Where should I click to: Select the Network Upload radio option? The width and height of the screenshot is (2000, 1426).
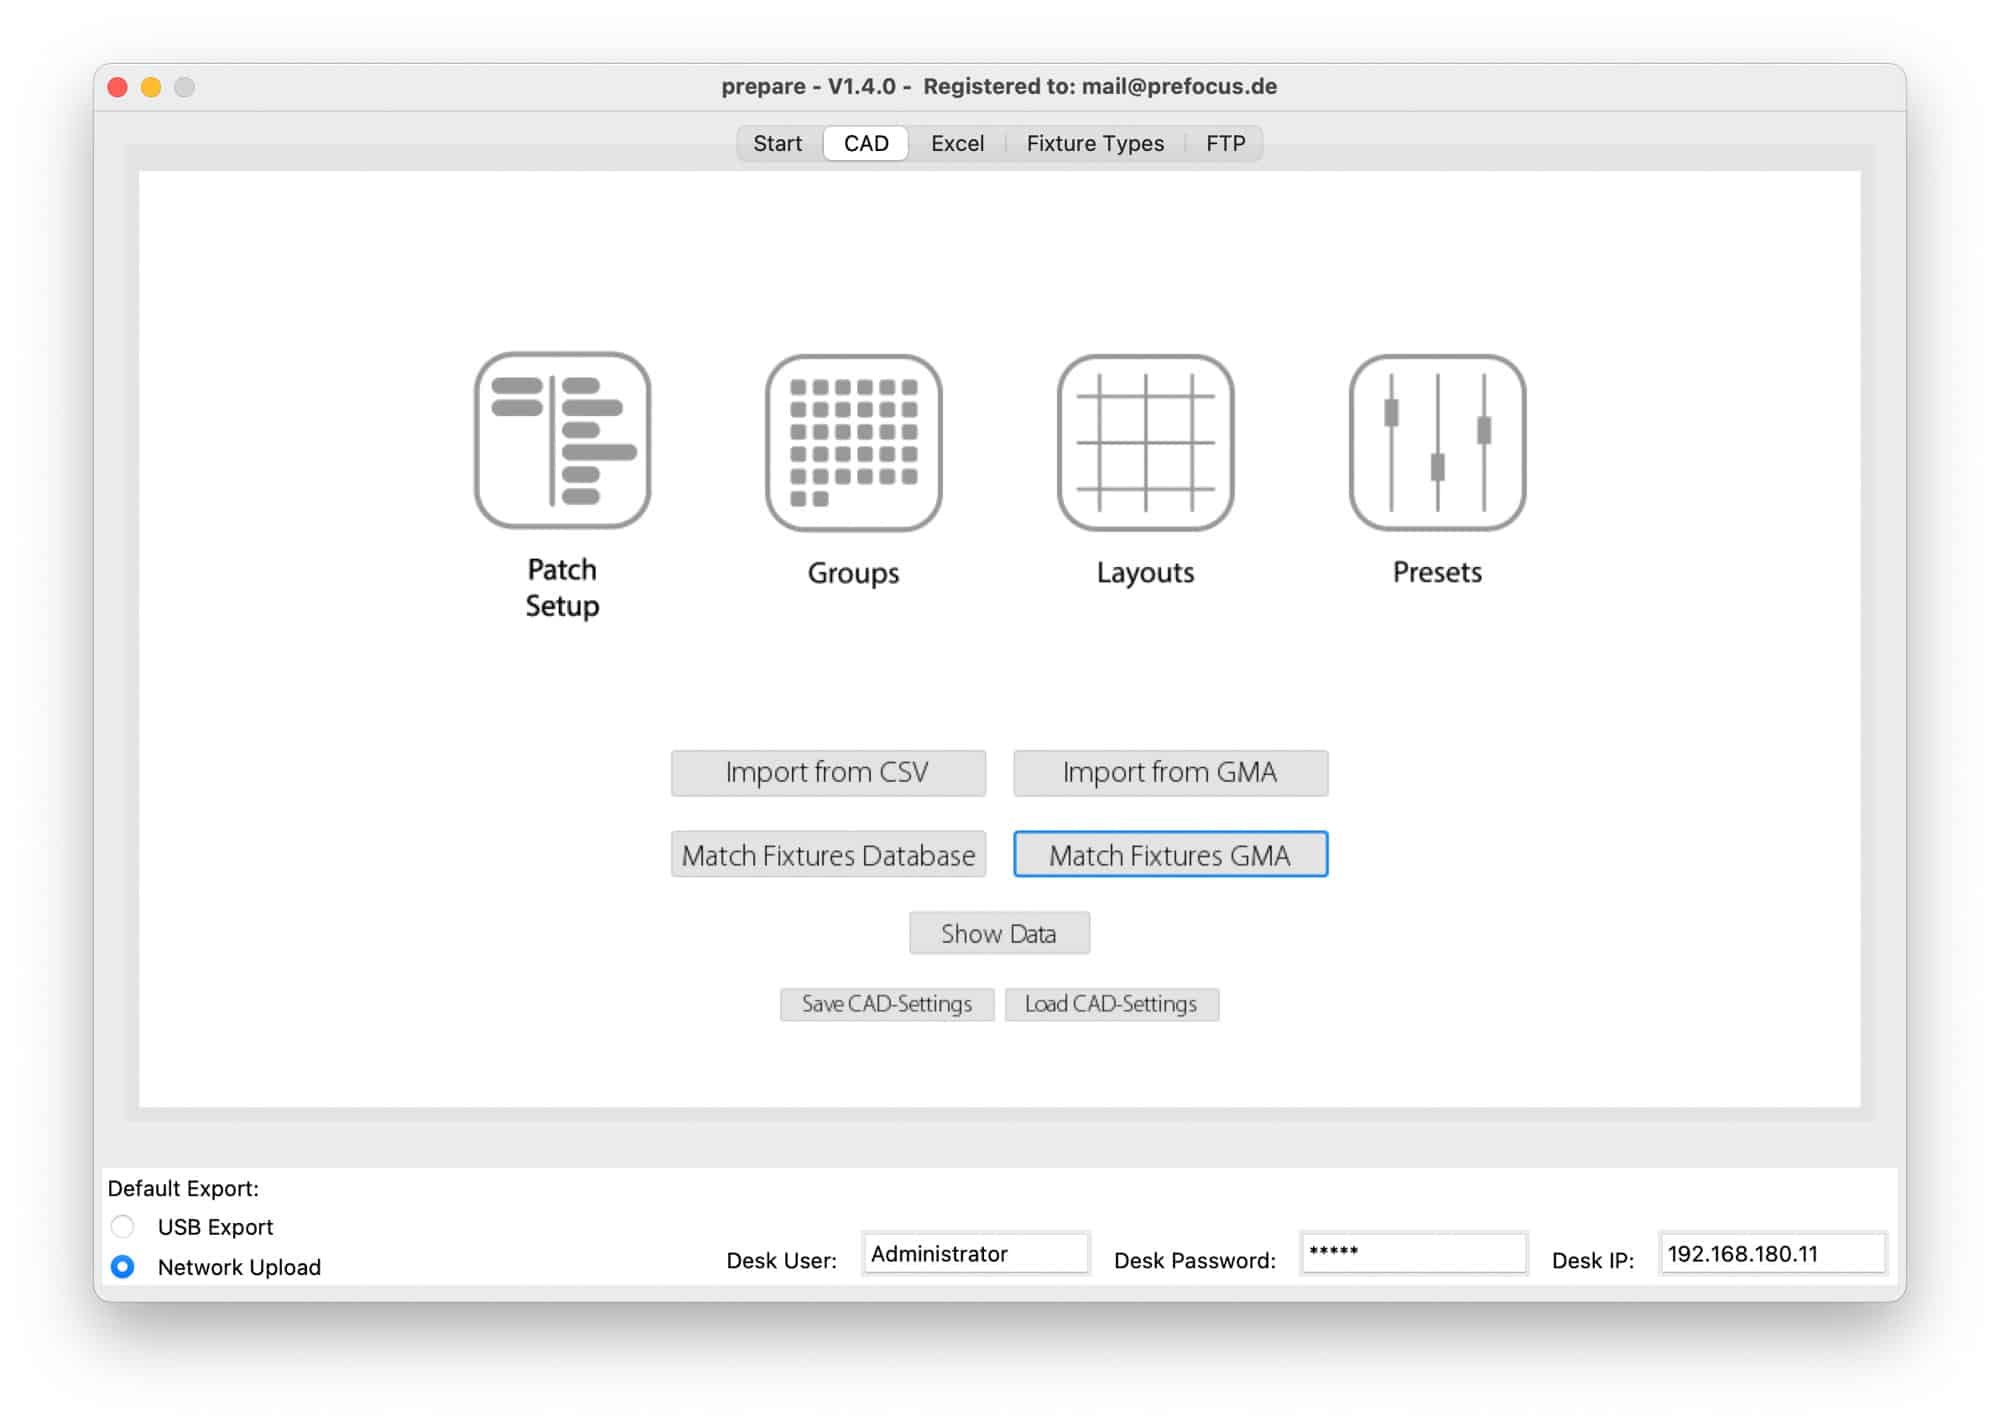(123, 1266)
